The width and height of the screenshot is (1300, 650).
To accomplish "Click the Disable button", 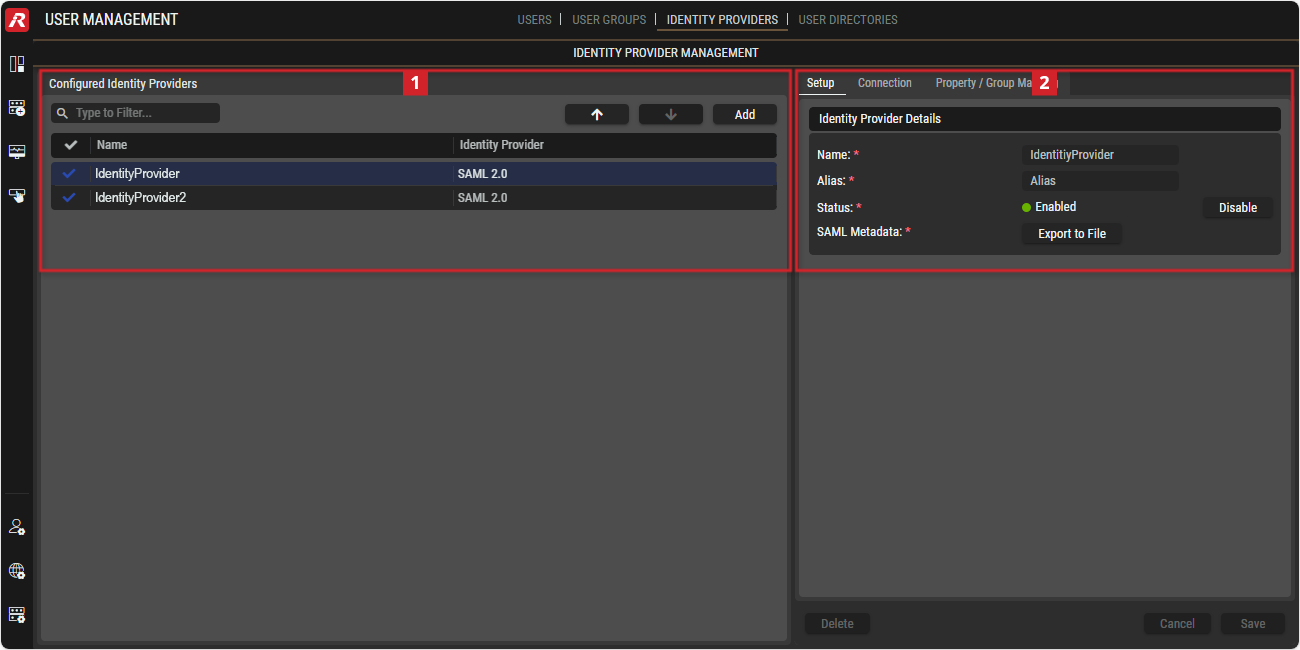I will (1238, 208).
